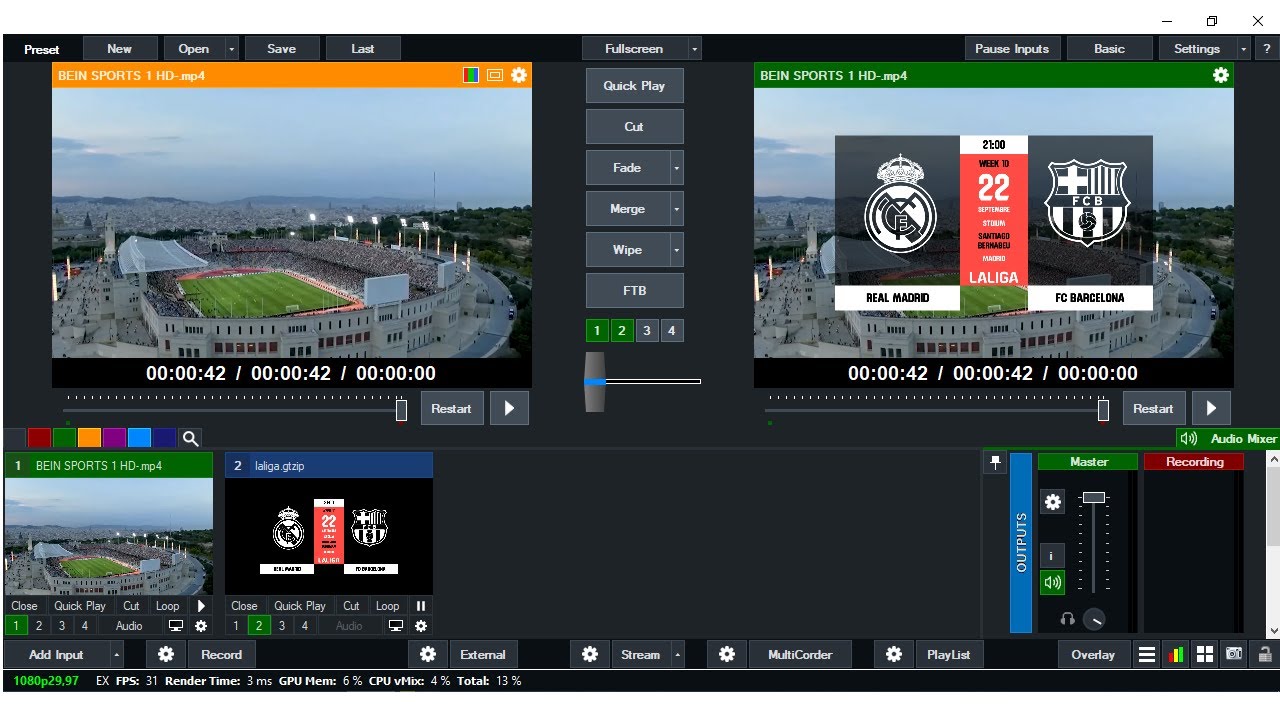The height and width of the screenshot is (720, 1280).
Task: Expand the Merge transition dropdown
Action: 677,209
